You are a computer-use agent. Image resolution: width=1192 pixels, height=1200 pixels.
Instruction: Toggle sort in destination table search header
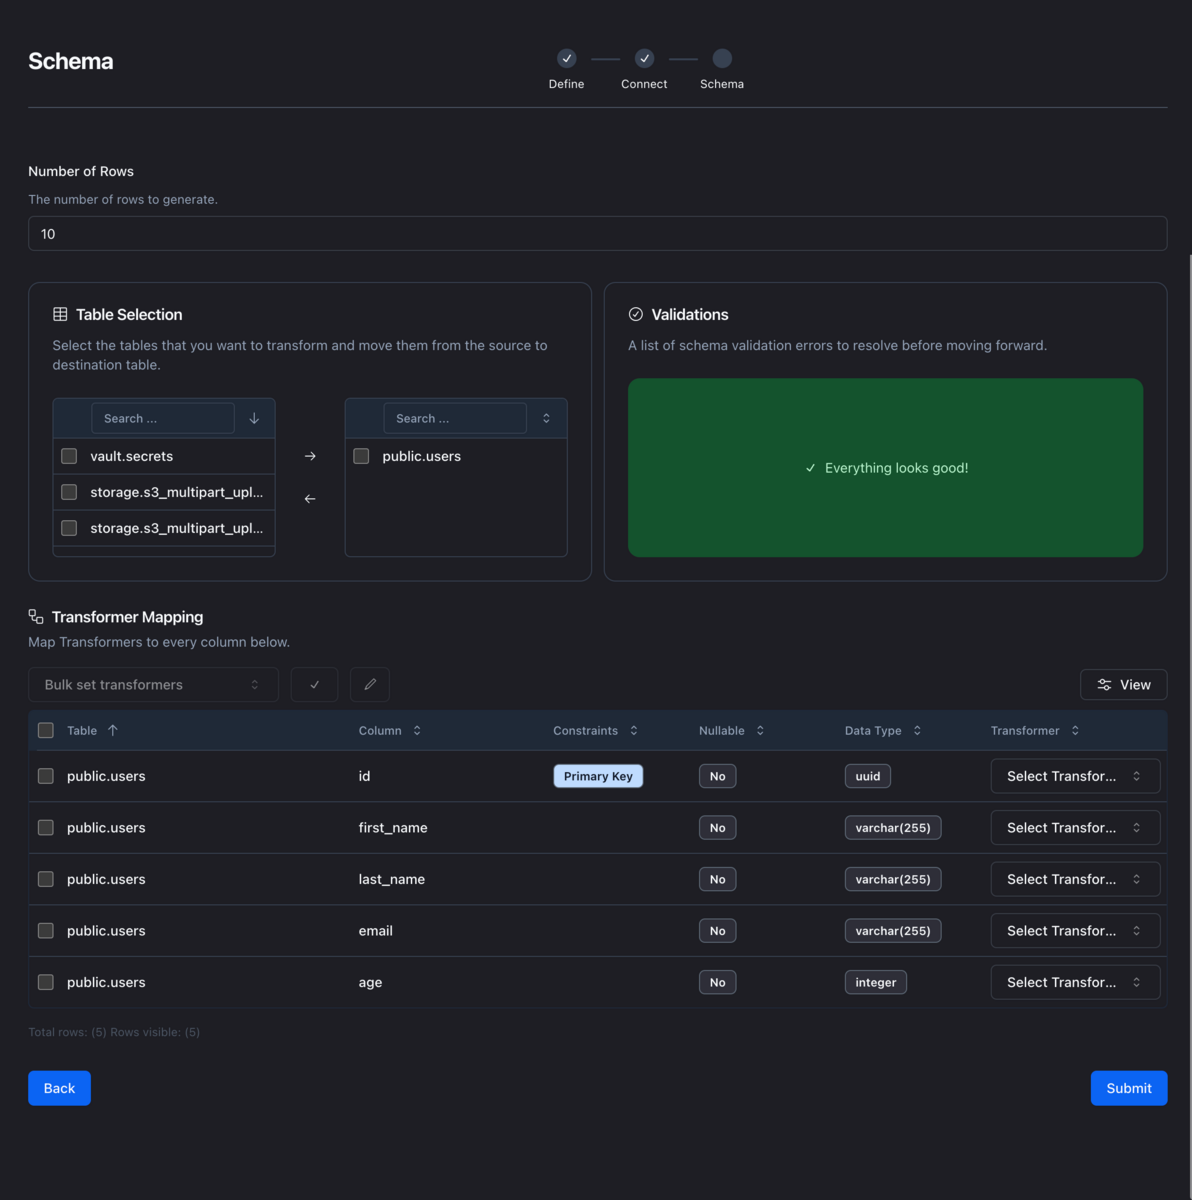click(546, 418)
